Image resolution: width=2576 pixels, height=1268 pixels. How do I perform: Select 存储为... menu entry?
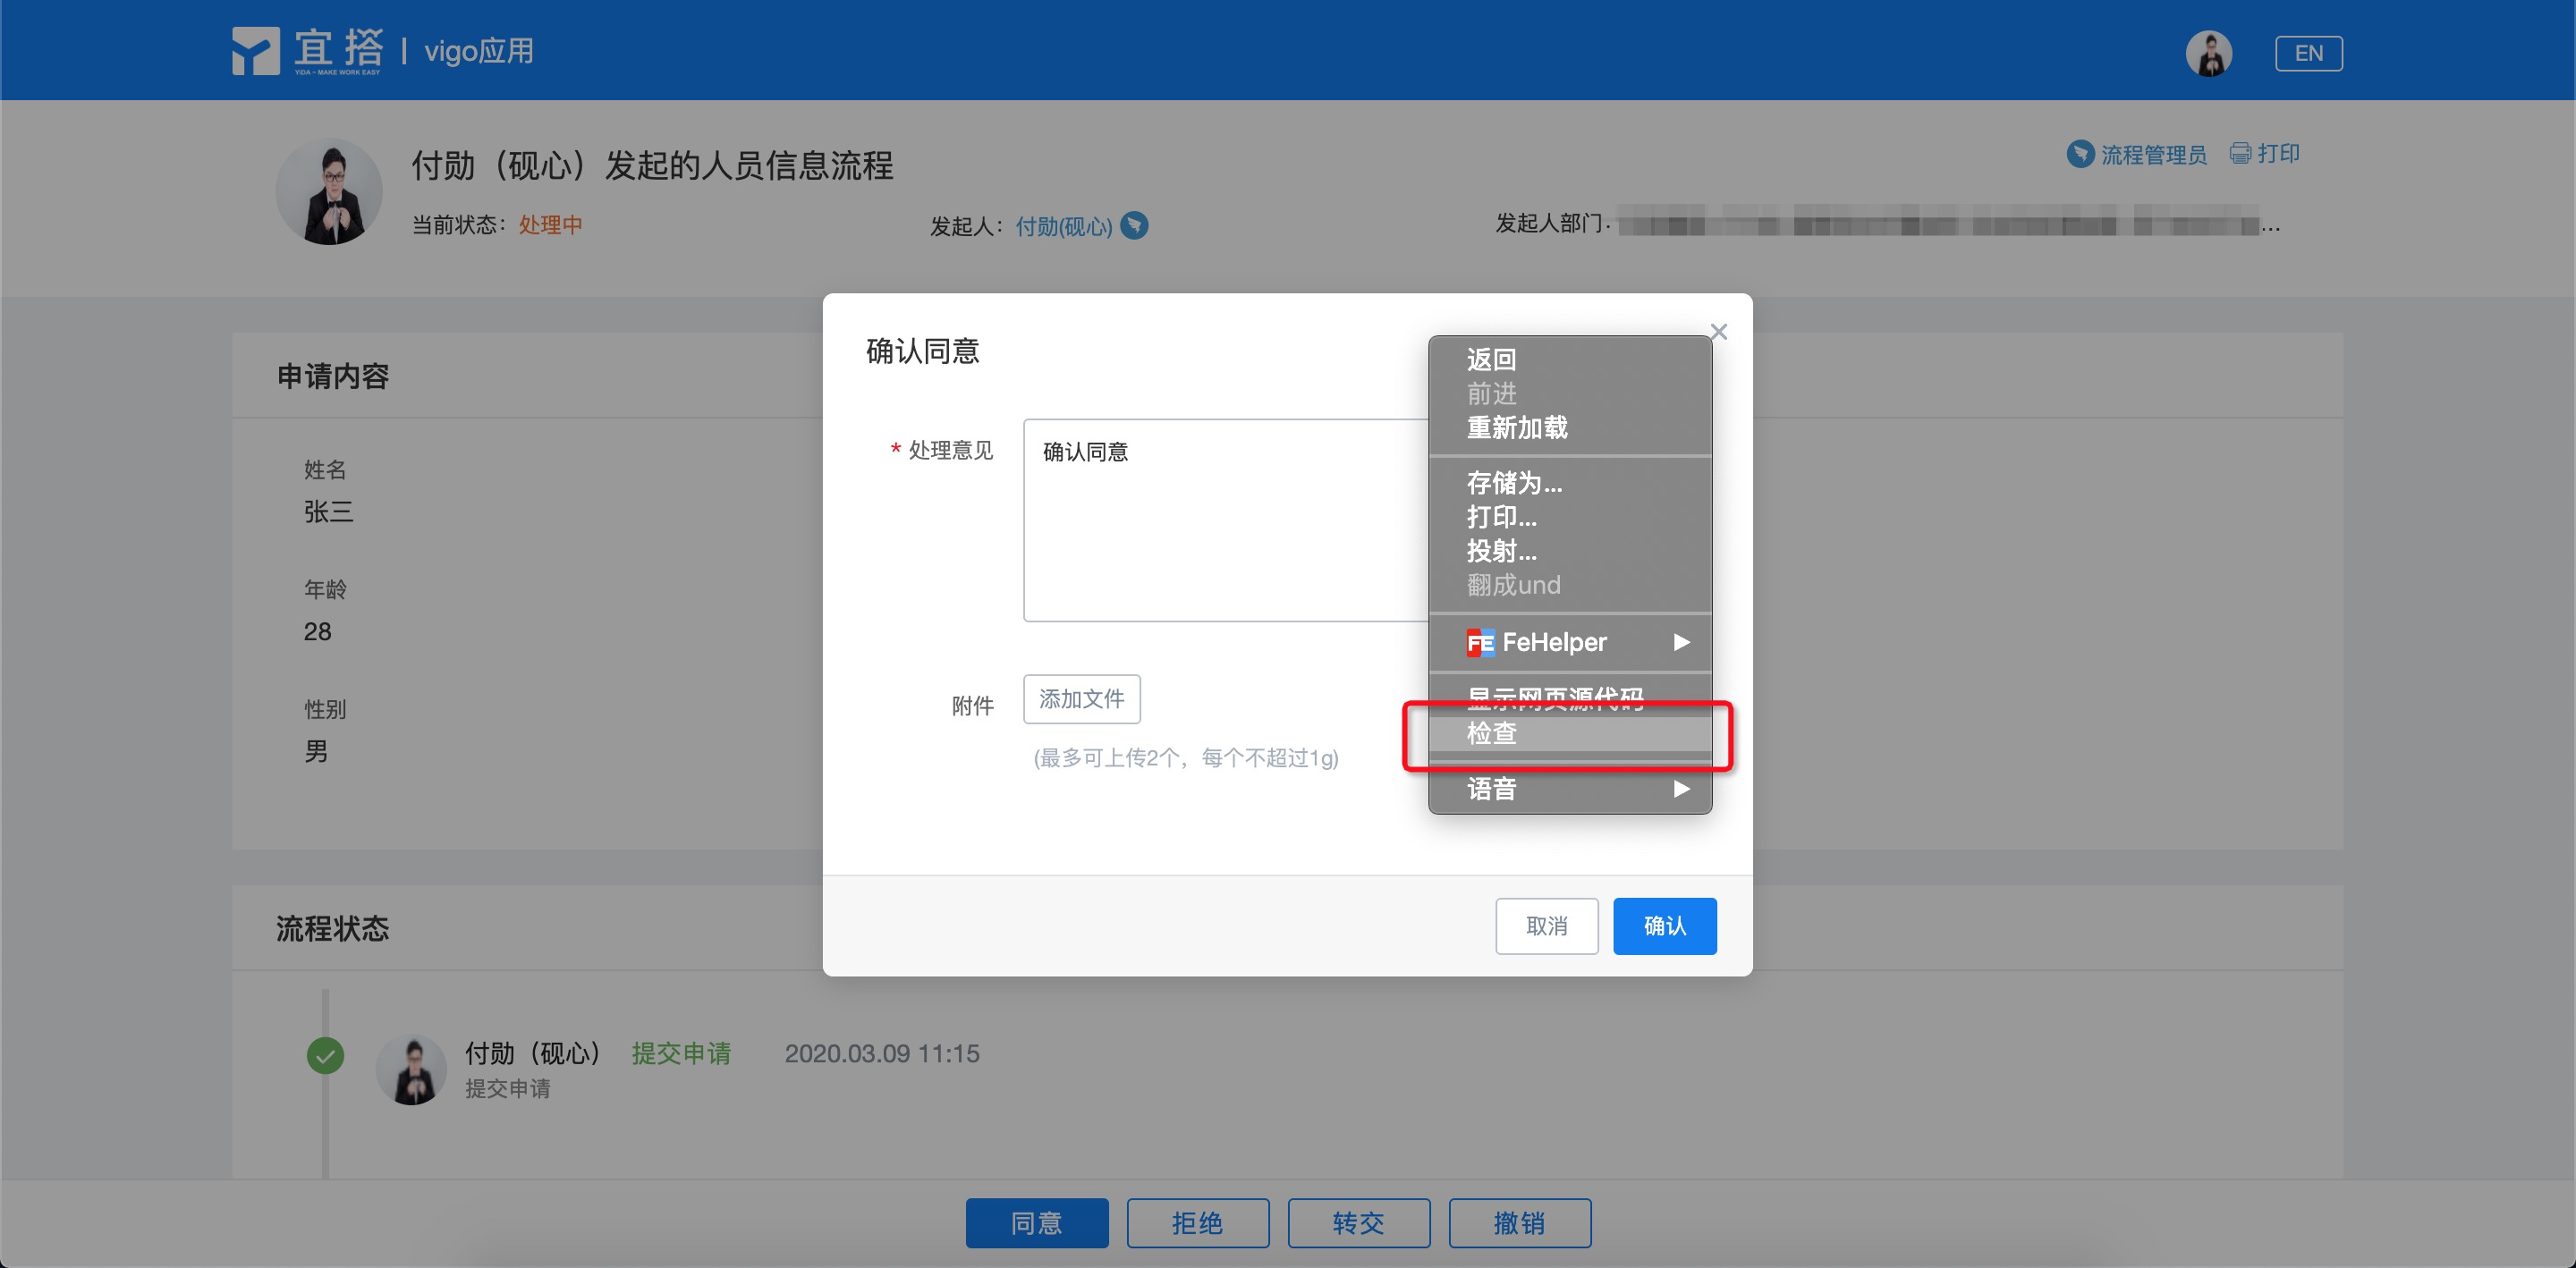point(1514,484)
